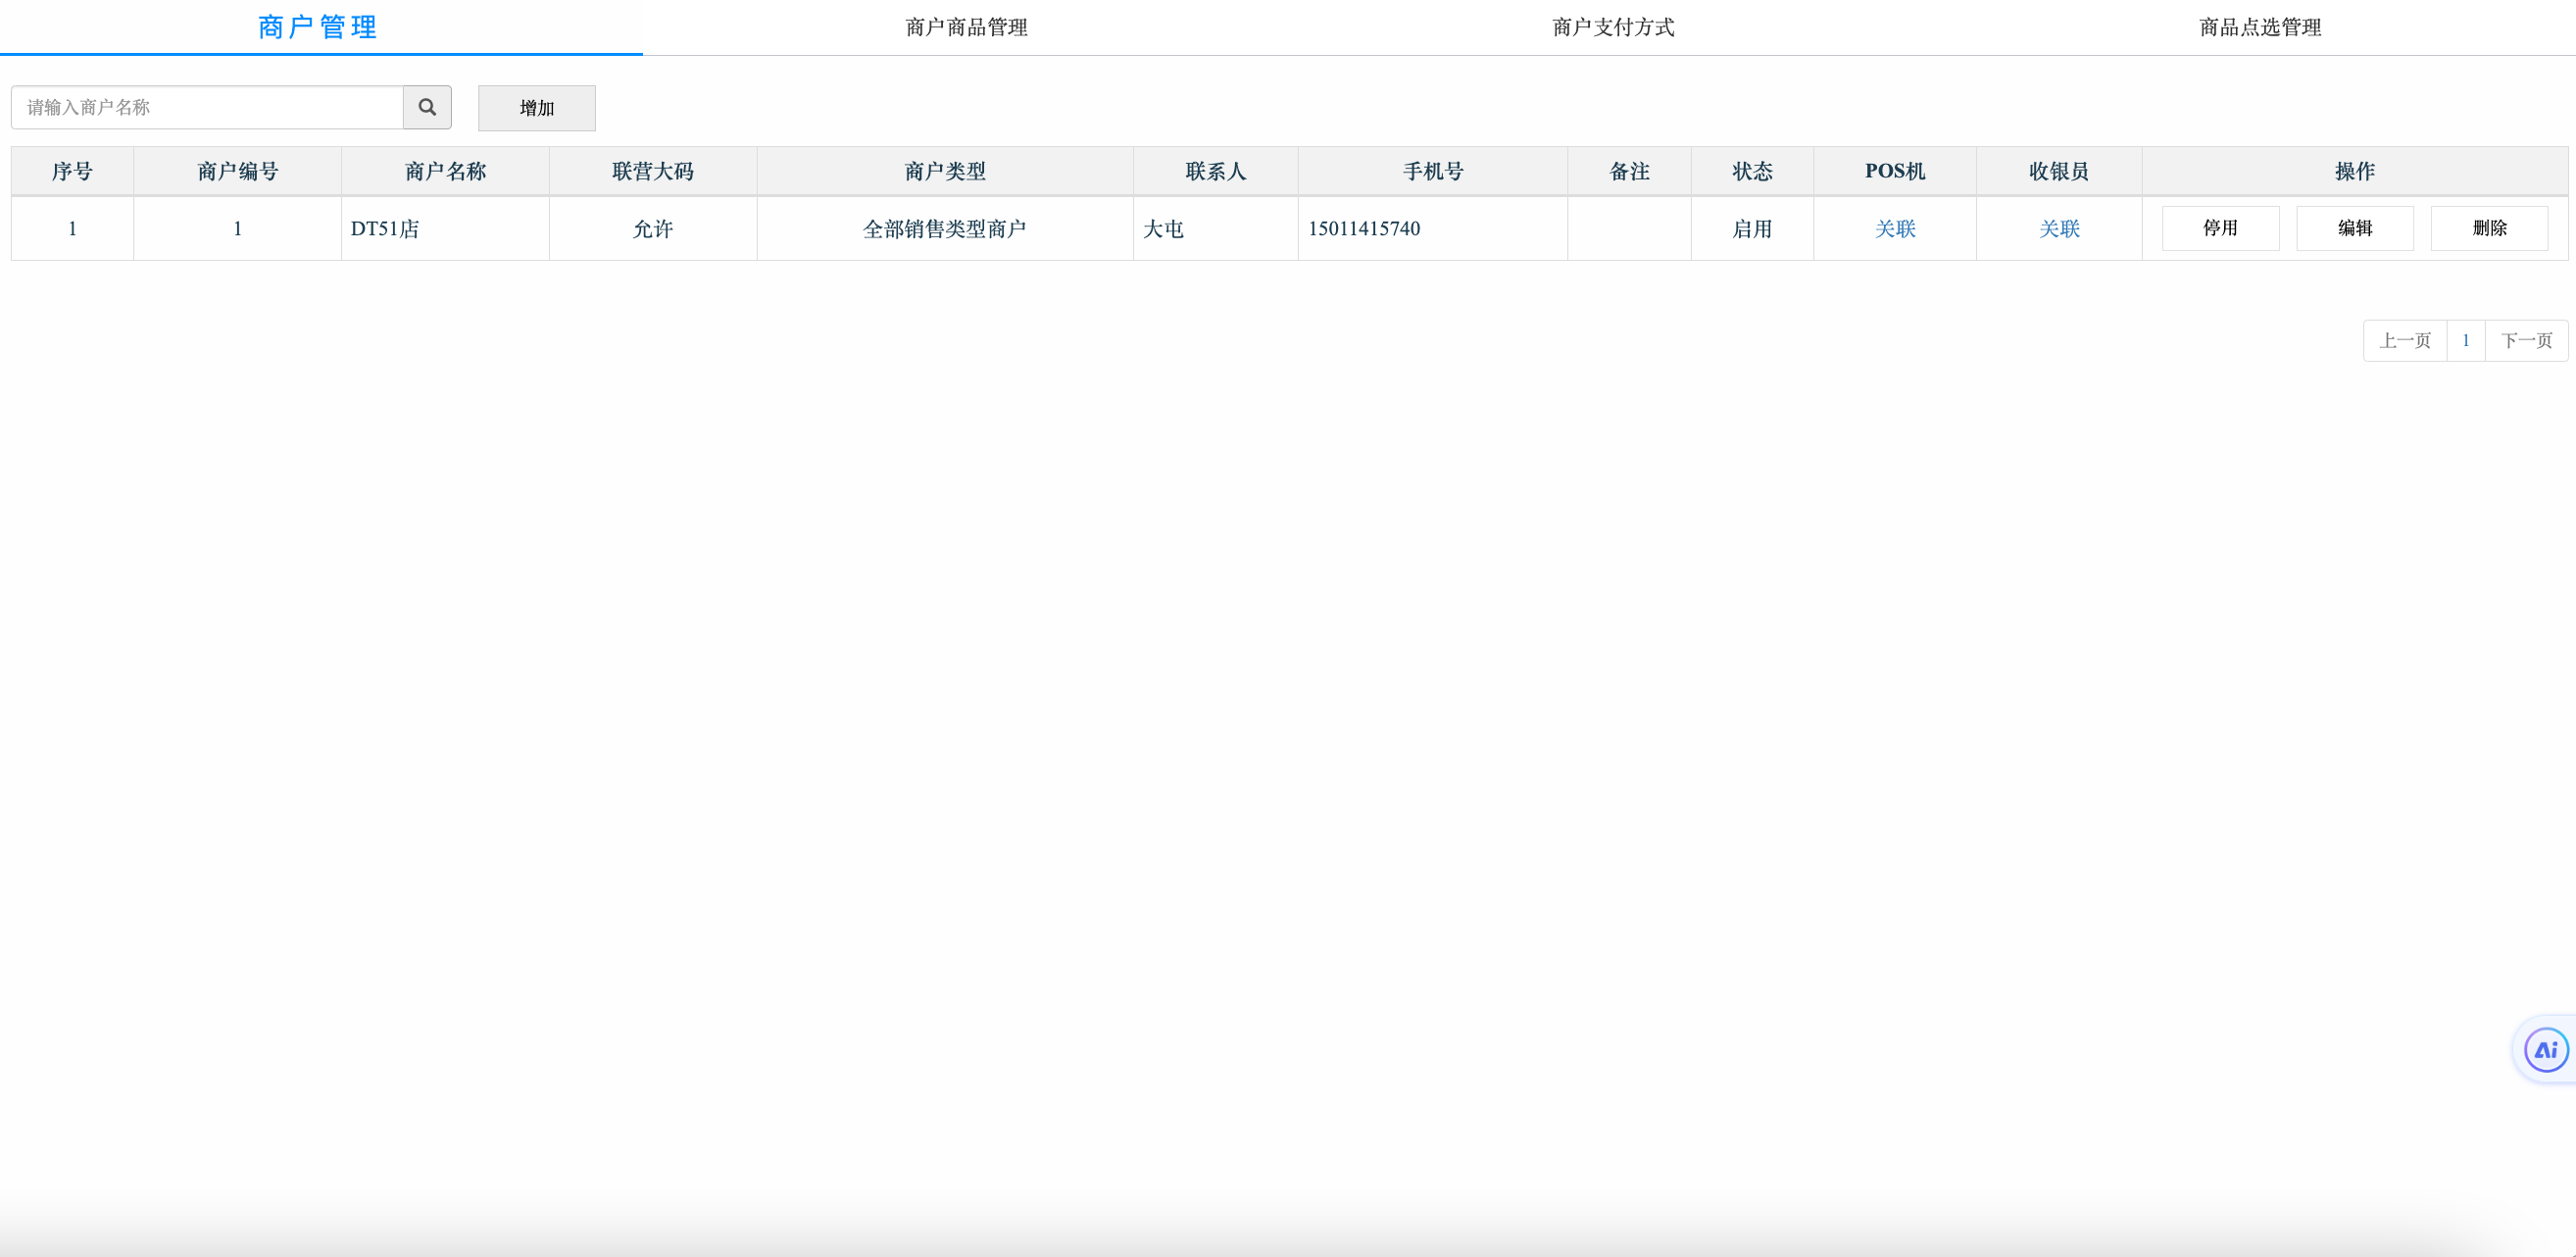
Task: Click the 增加 button
Action: [537, 108]
